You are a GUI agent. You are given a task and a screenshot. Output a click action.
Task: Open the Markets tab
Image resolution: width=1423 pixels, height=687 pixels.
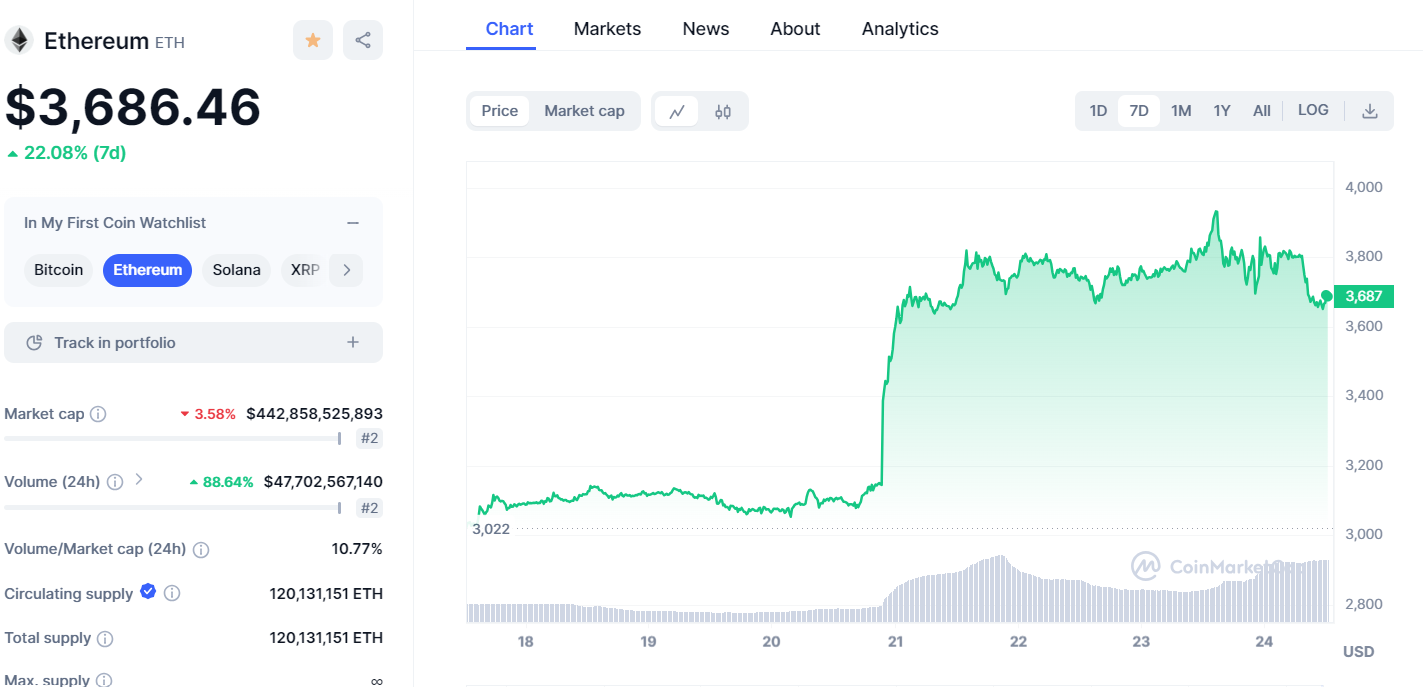(x=607, y=29)
